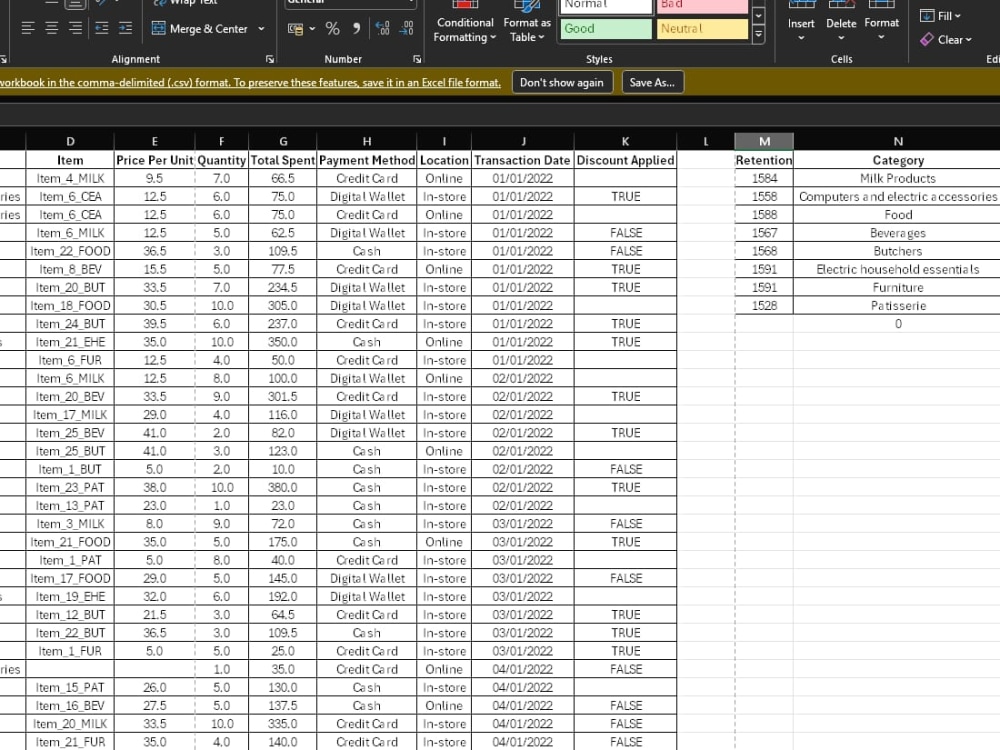Image resolution: width=1000 pixels, height=750 pixels.
Task: Apply Good cell style
Action: [606, 29]
